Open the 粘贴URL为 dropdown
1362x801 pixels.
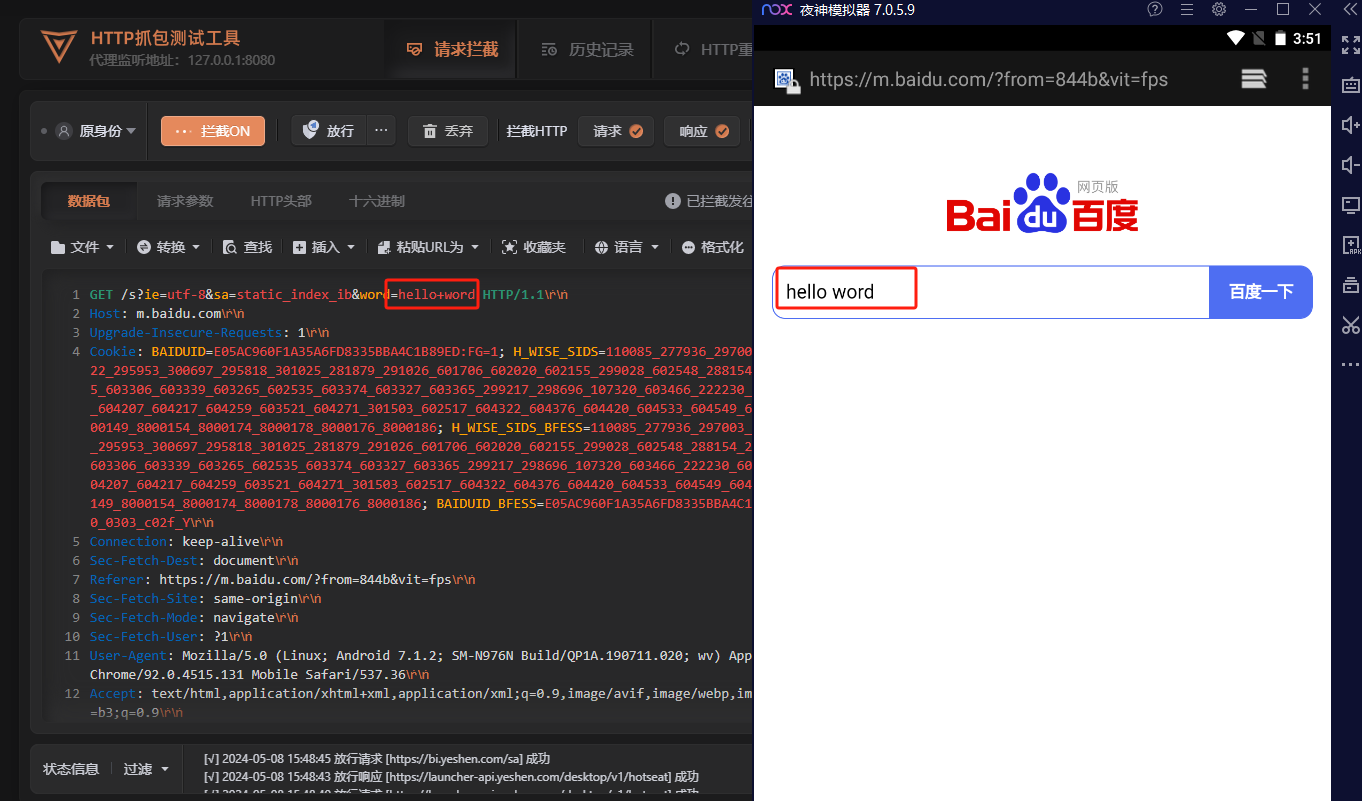(428, 247)
